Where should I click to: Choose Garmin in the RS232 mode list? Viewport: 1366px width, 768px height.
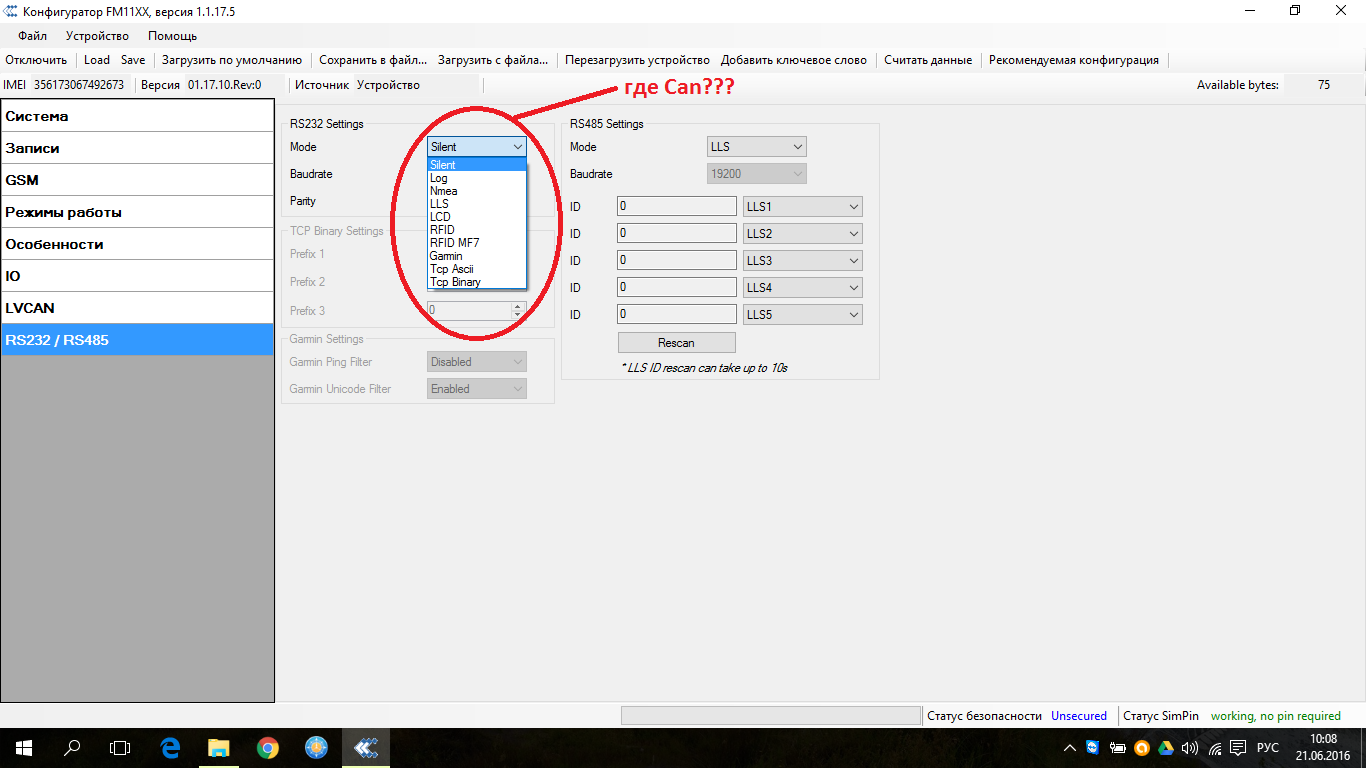click(x=446, y=256)
